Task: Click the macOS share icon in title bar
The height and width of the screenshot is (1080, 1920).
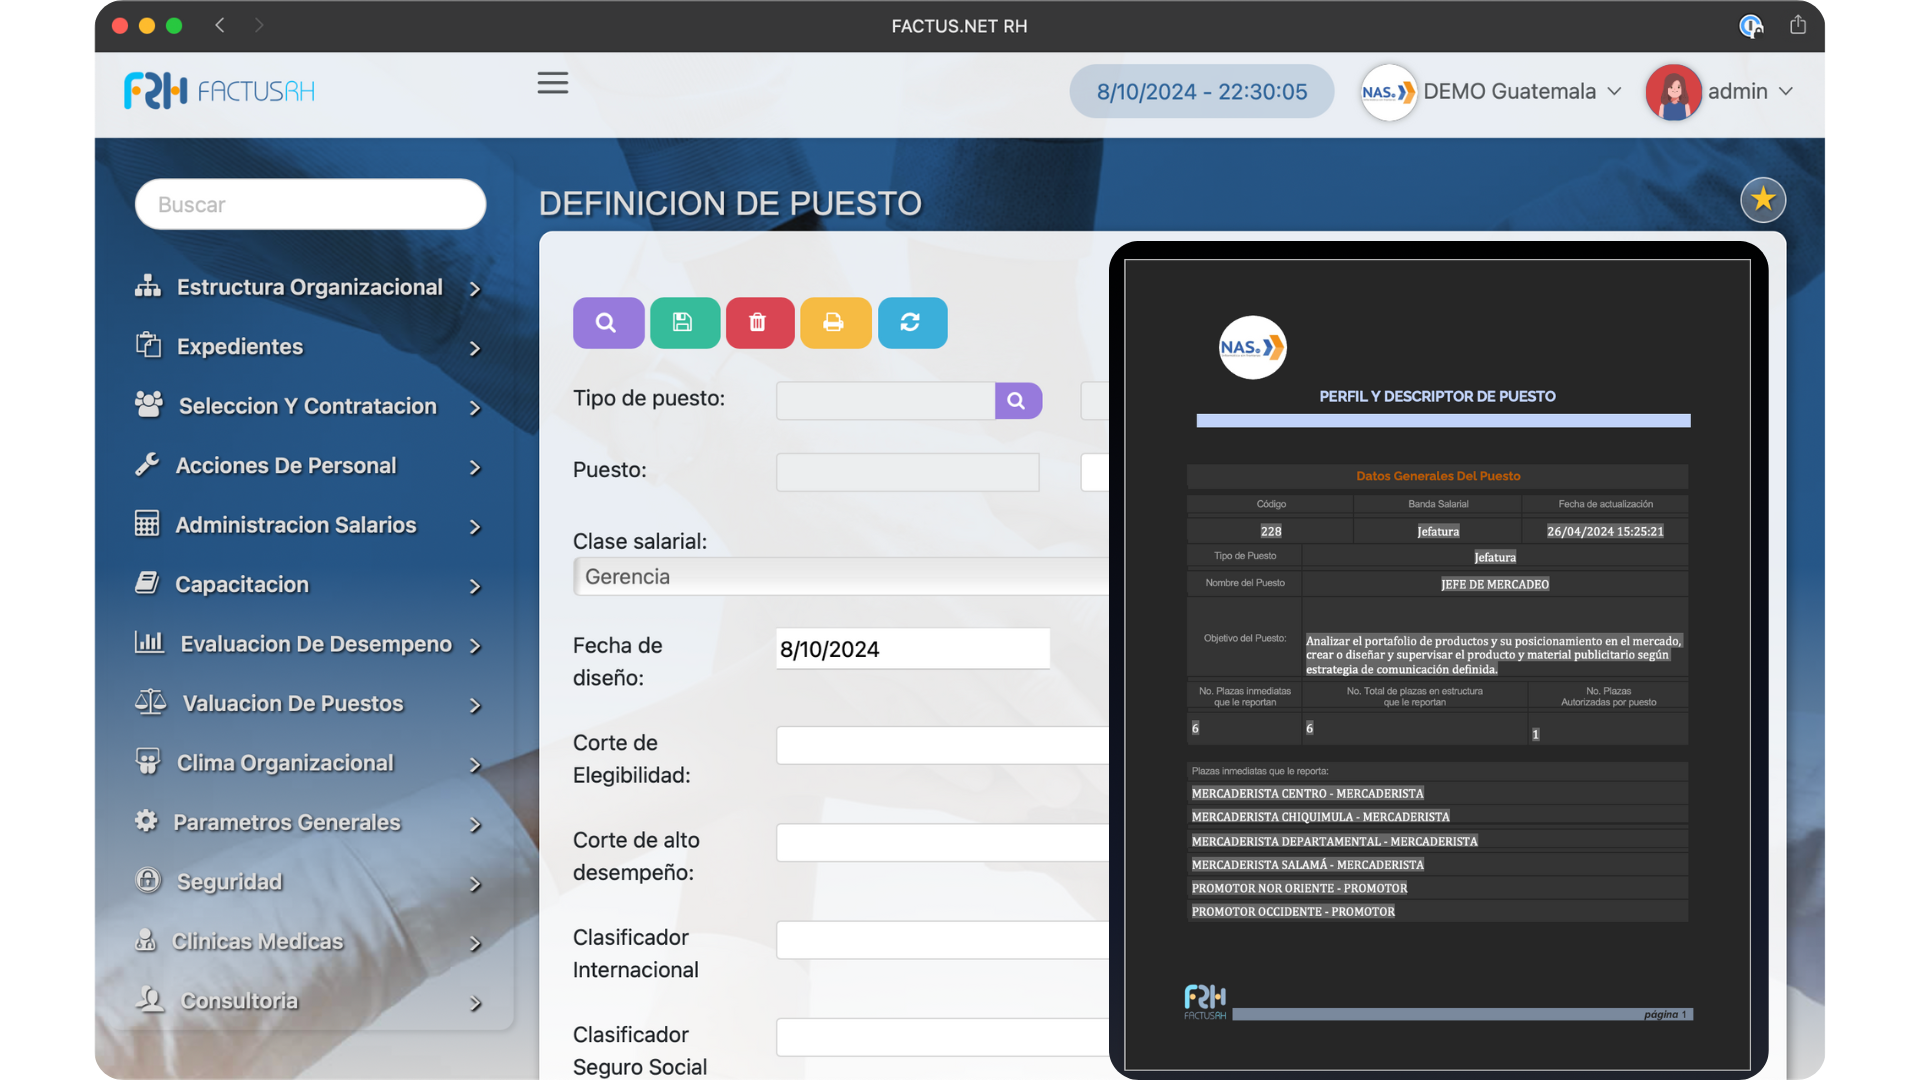Action: [x=1797, y=26]
